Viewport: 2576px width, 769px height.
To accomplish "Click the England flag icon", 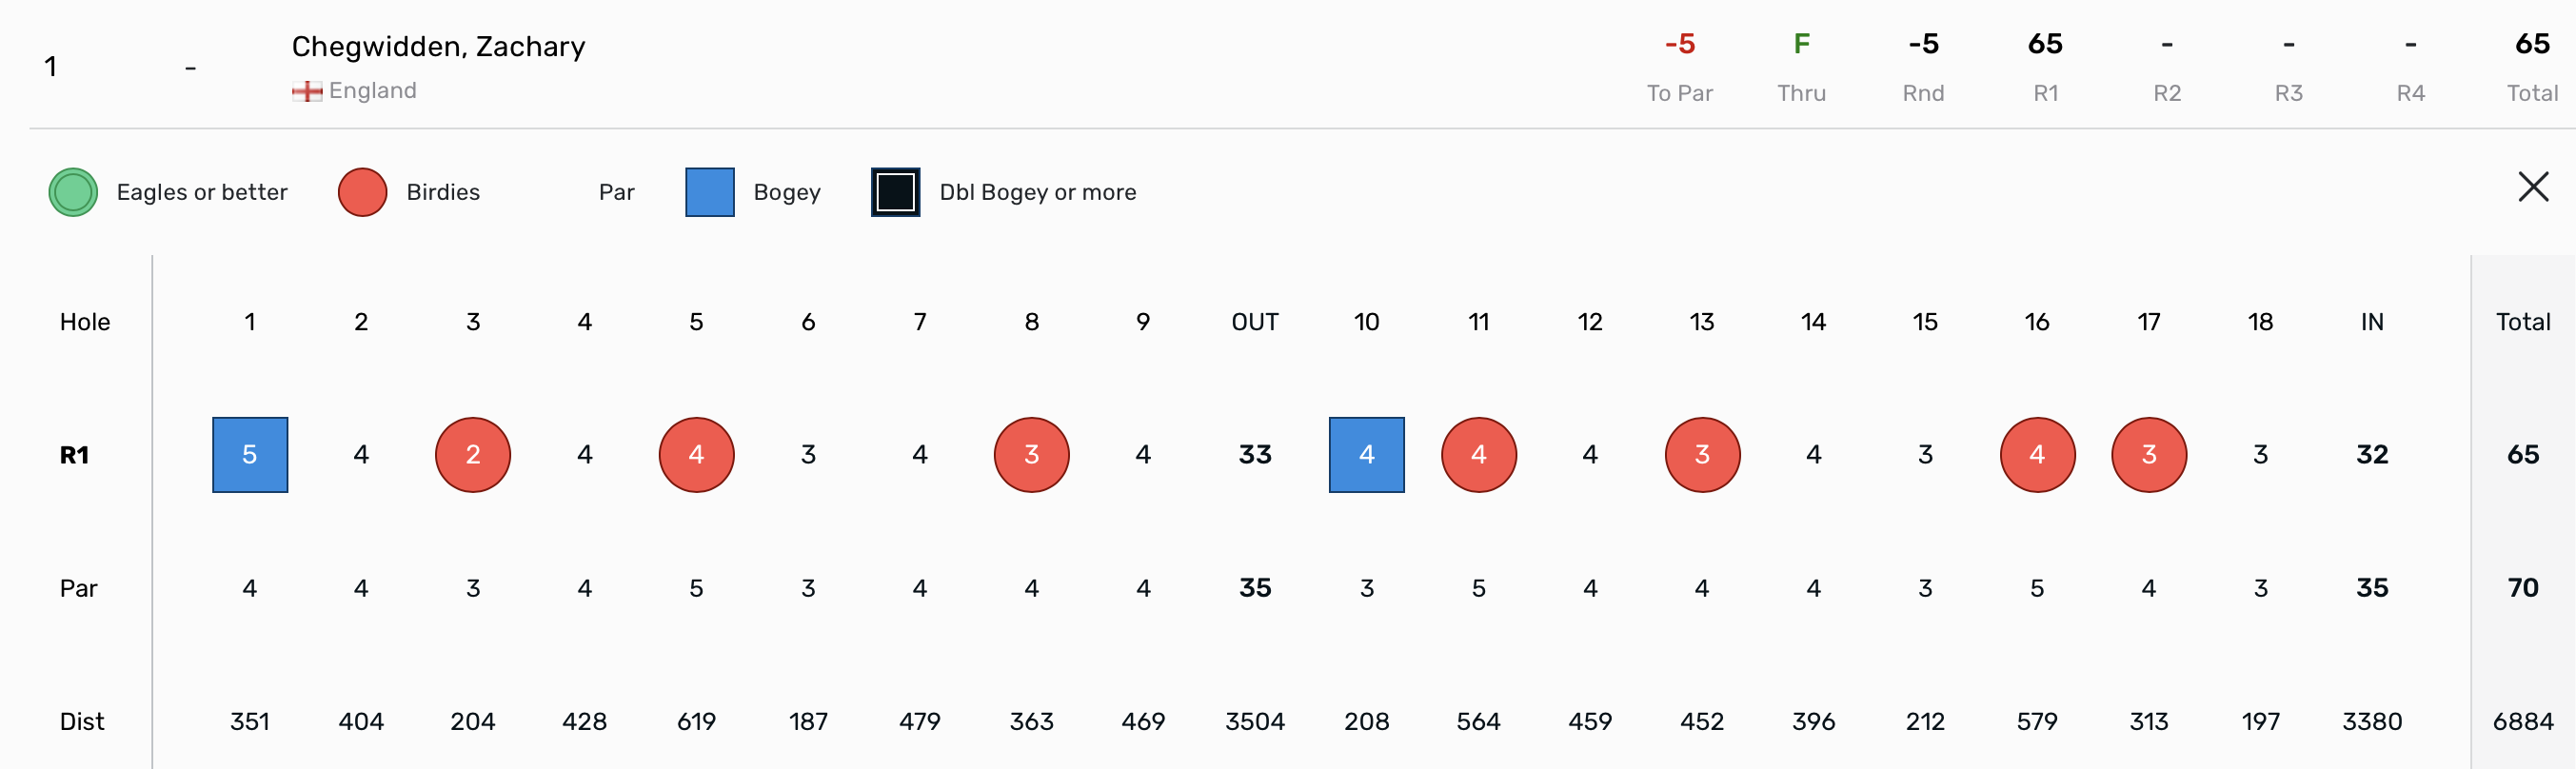I will [x=307, y=92].
